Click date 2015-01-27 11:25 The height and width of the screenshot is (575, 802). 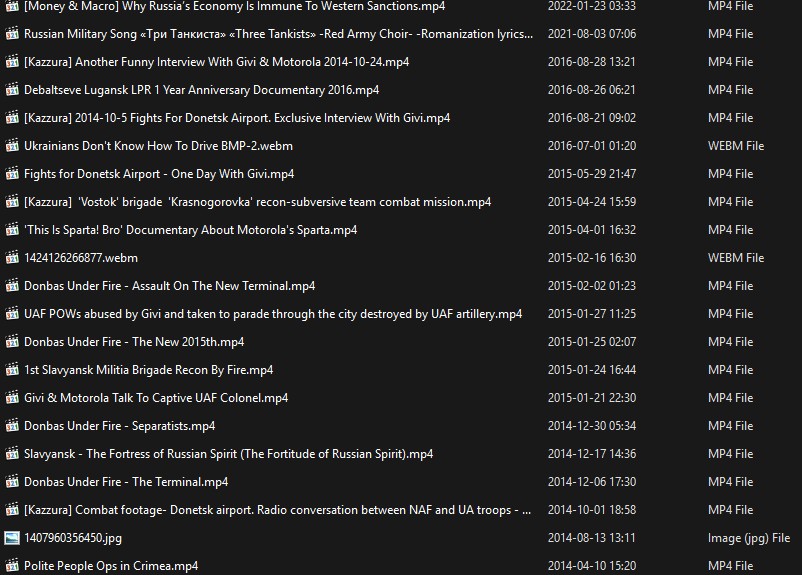(x=592, y=314)
